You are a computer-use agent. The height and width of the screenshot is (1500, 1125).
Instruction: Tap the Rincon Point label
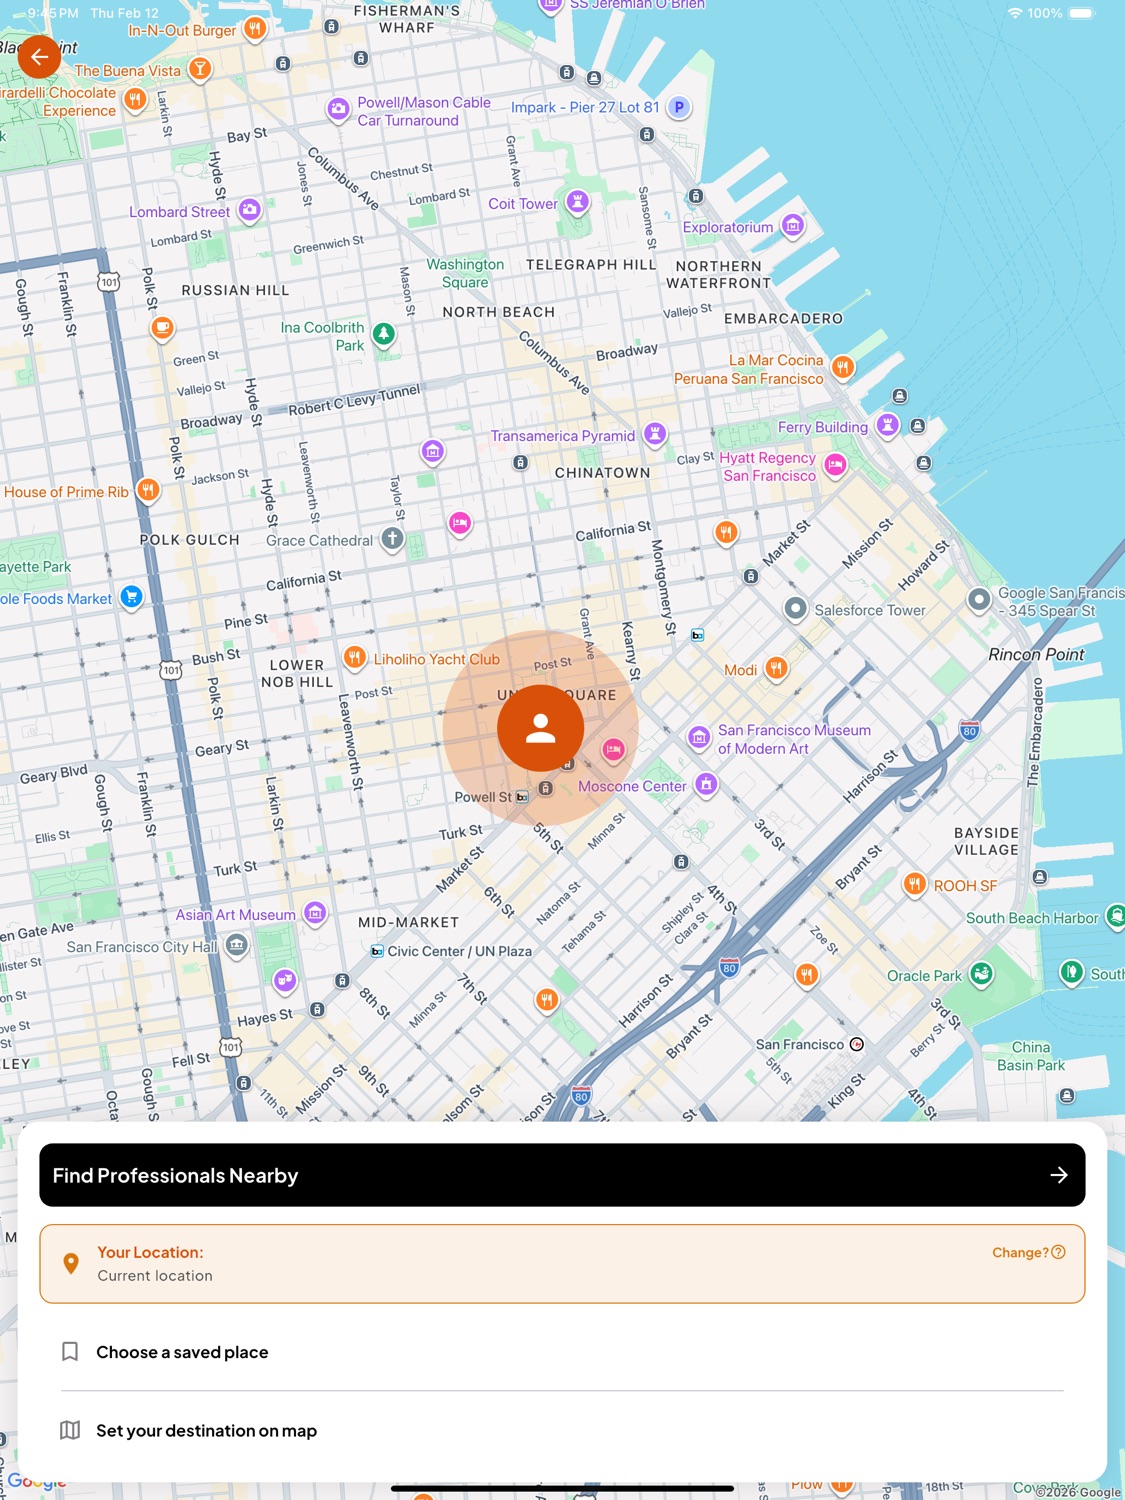[1036, 654]
